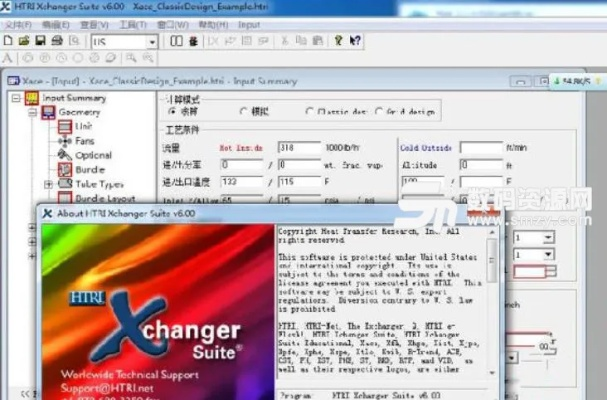Select the Grid design radio button
This screenshot has width=607, height=400.
coord(378,112)
